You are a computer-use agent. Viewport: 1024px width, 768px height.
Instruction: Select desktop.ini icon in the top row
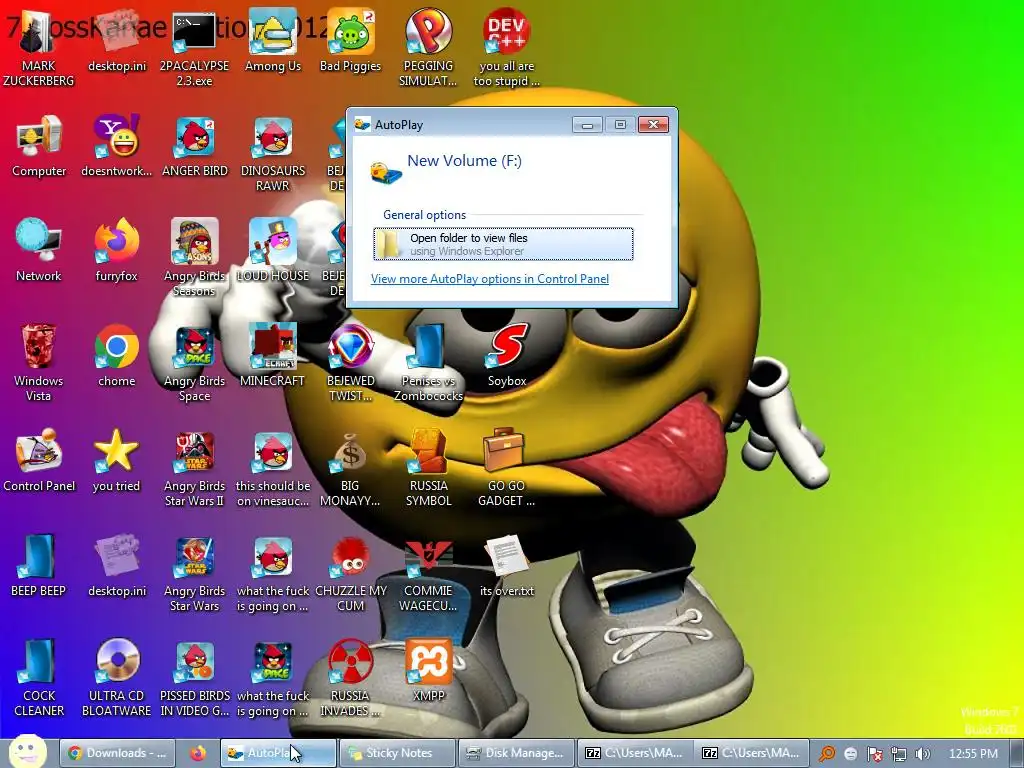coord(116,40)
